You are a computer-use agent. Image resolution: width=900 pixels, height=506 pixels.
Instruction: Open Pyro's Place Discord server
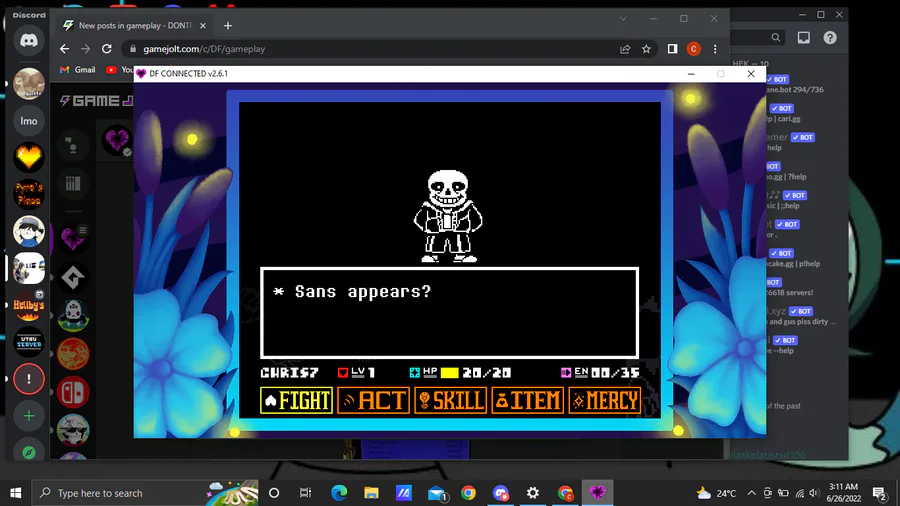tap(29, 194)
